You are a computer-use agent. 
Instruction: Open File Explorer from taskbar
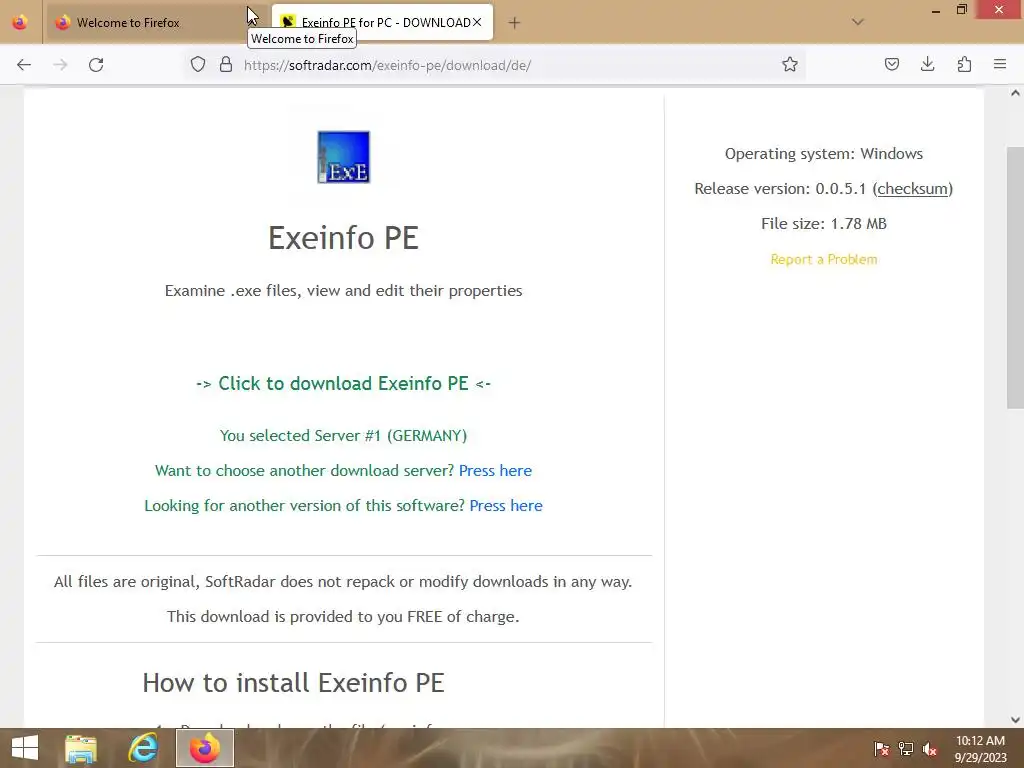click(81, 748)
